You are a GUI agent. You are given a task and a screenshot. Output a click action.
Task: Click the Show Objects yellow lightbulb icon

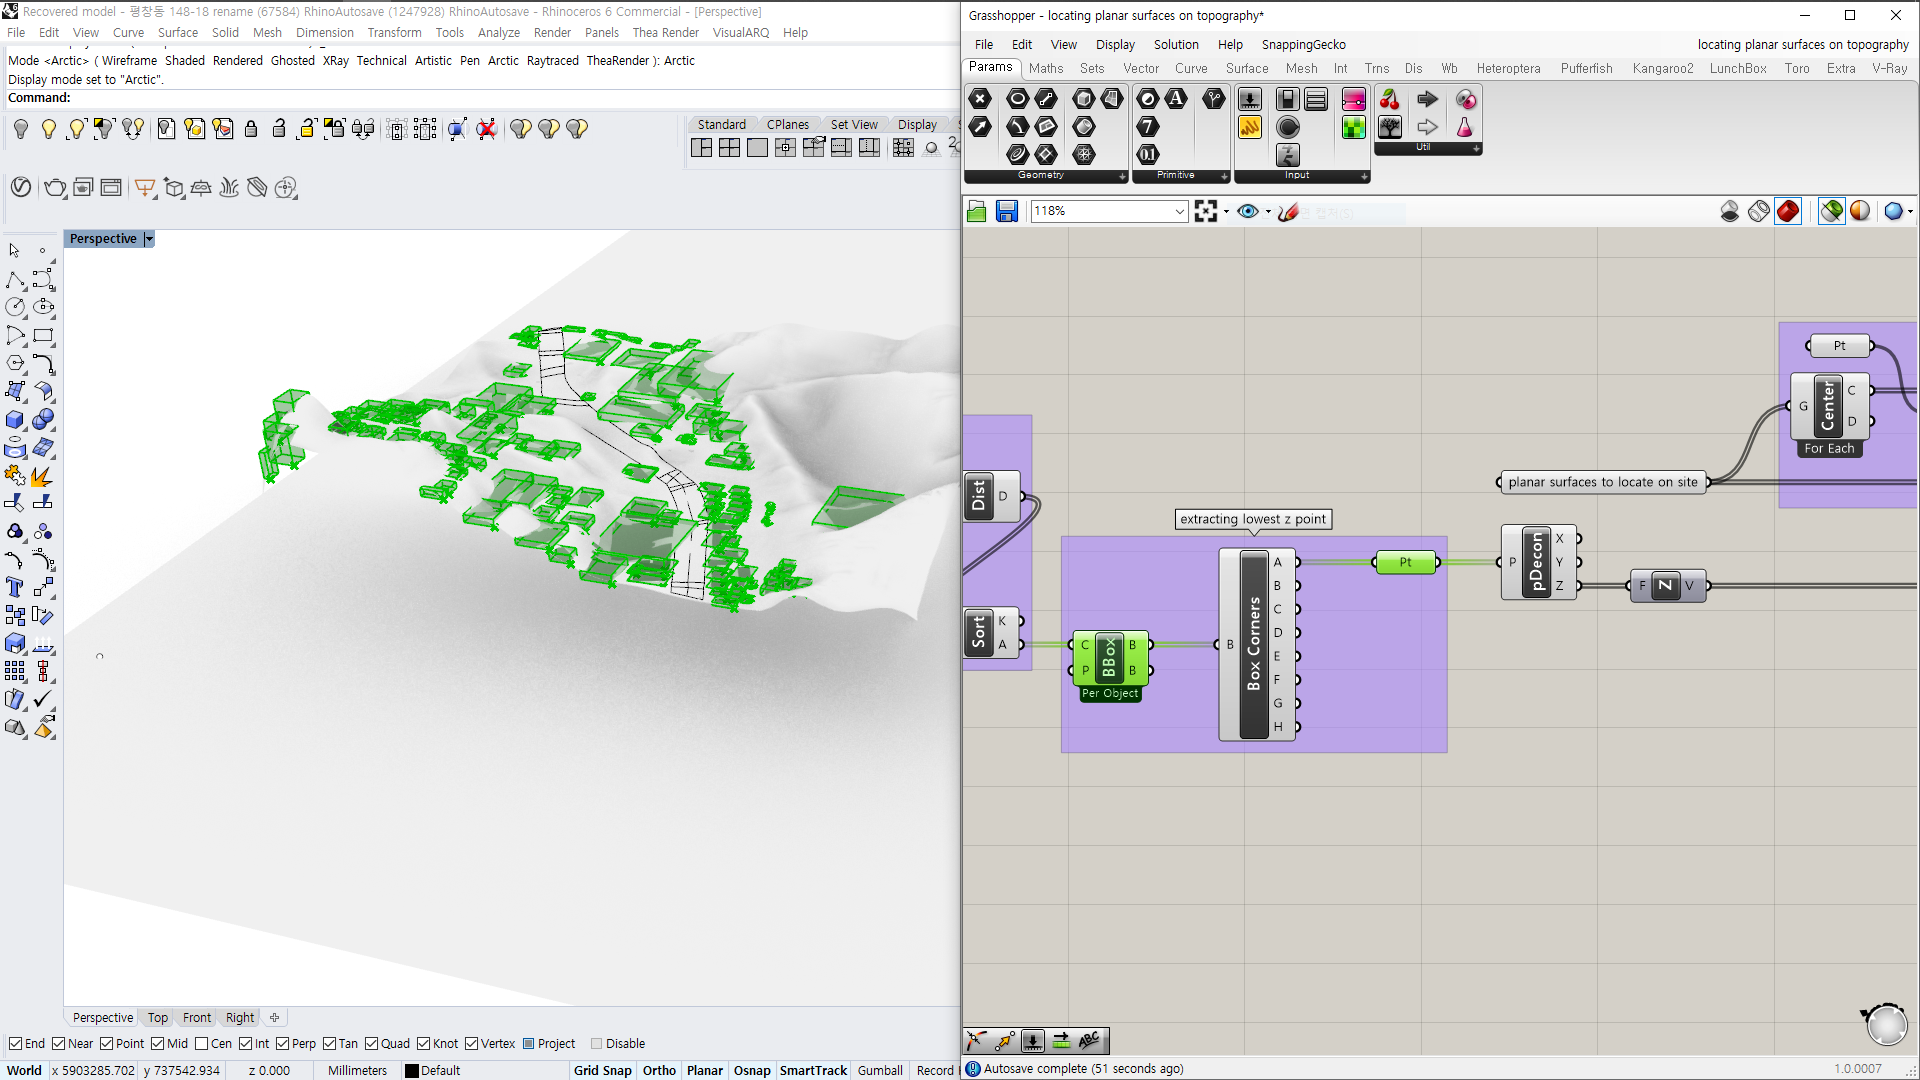tap(48, 129)
